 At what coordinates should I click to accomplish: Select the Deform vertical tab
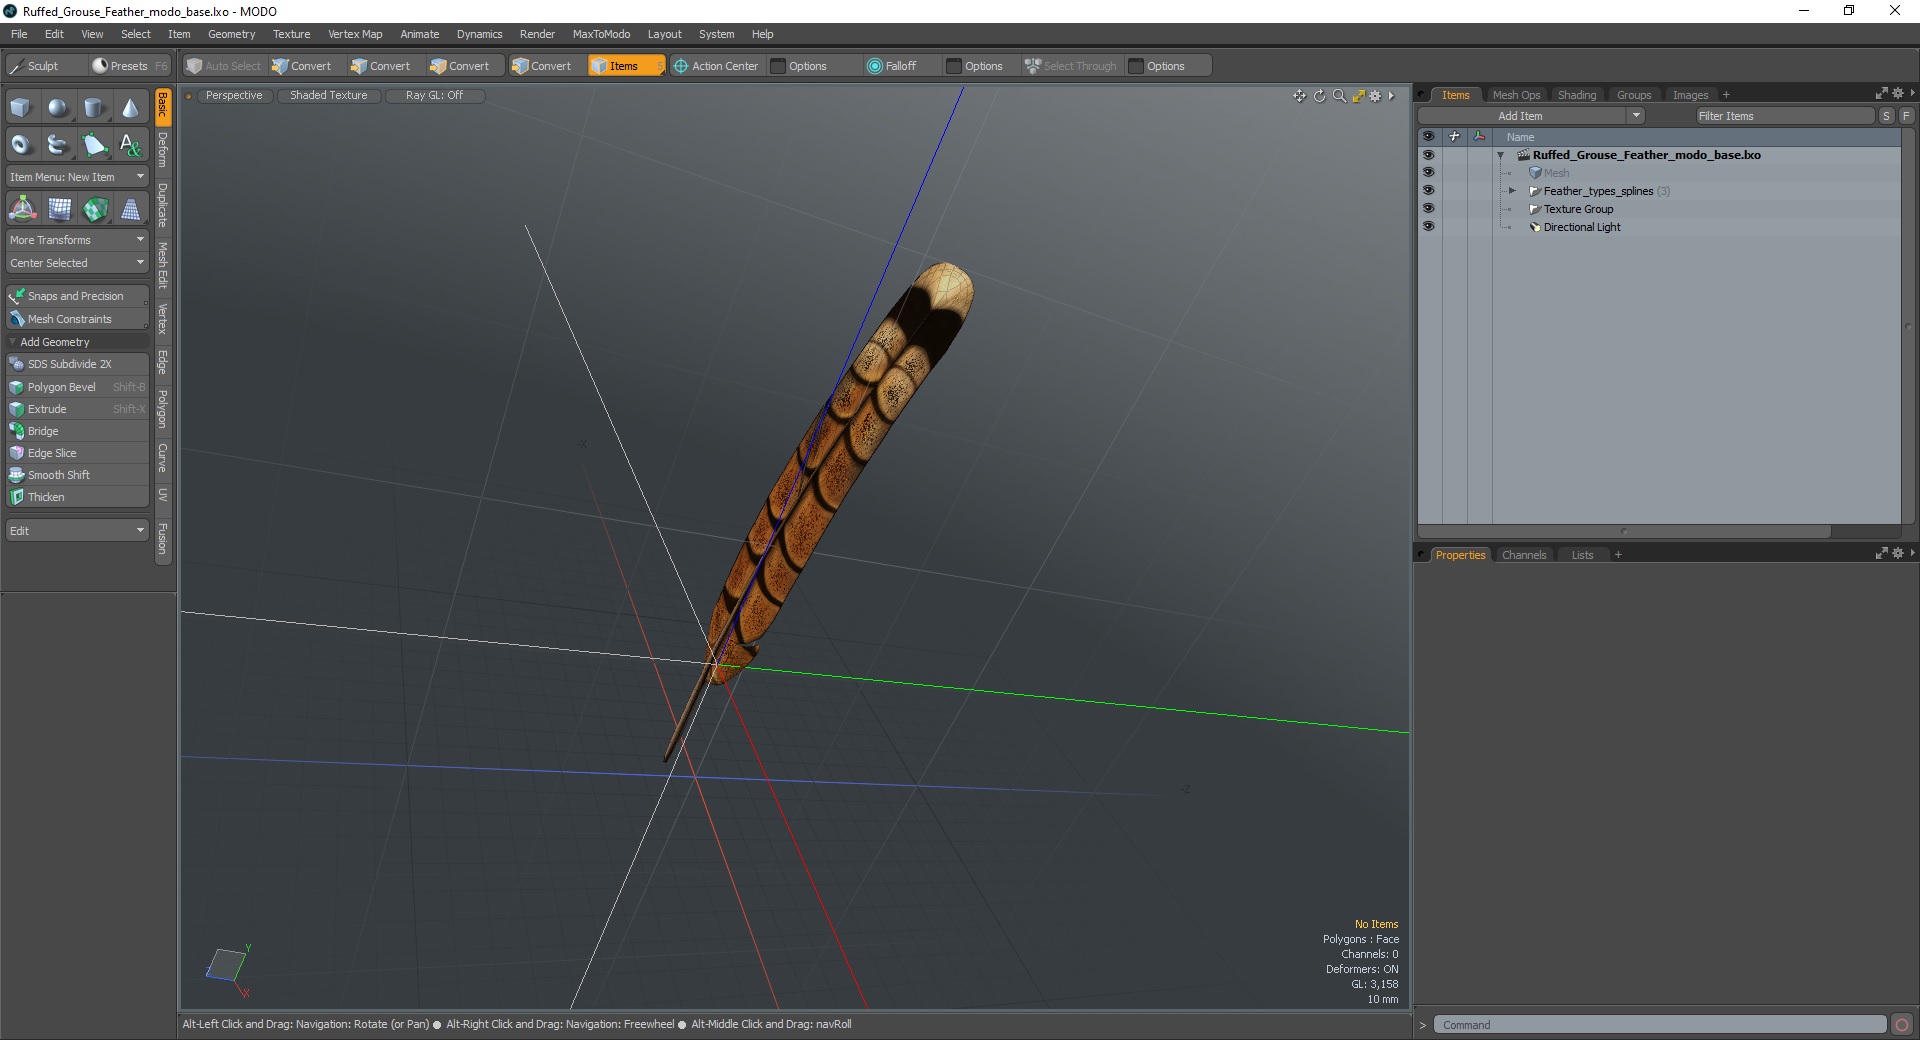pos(163,150)
